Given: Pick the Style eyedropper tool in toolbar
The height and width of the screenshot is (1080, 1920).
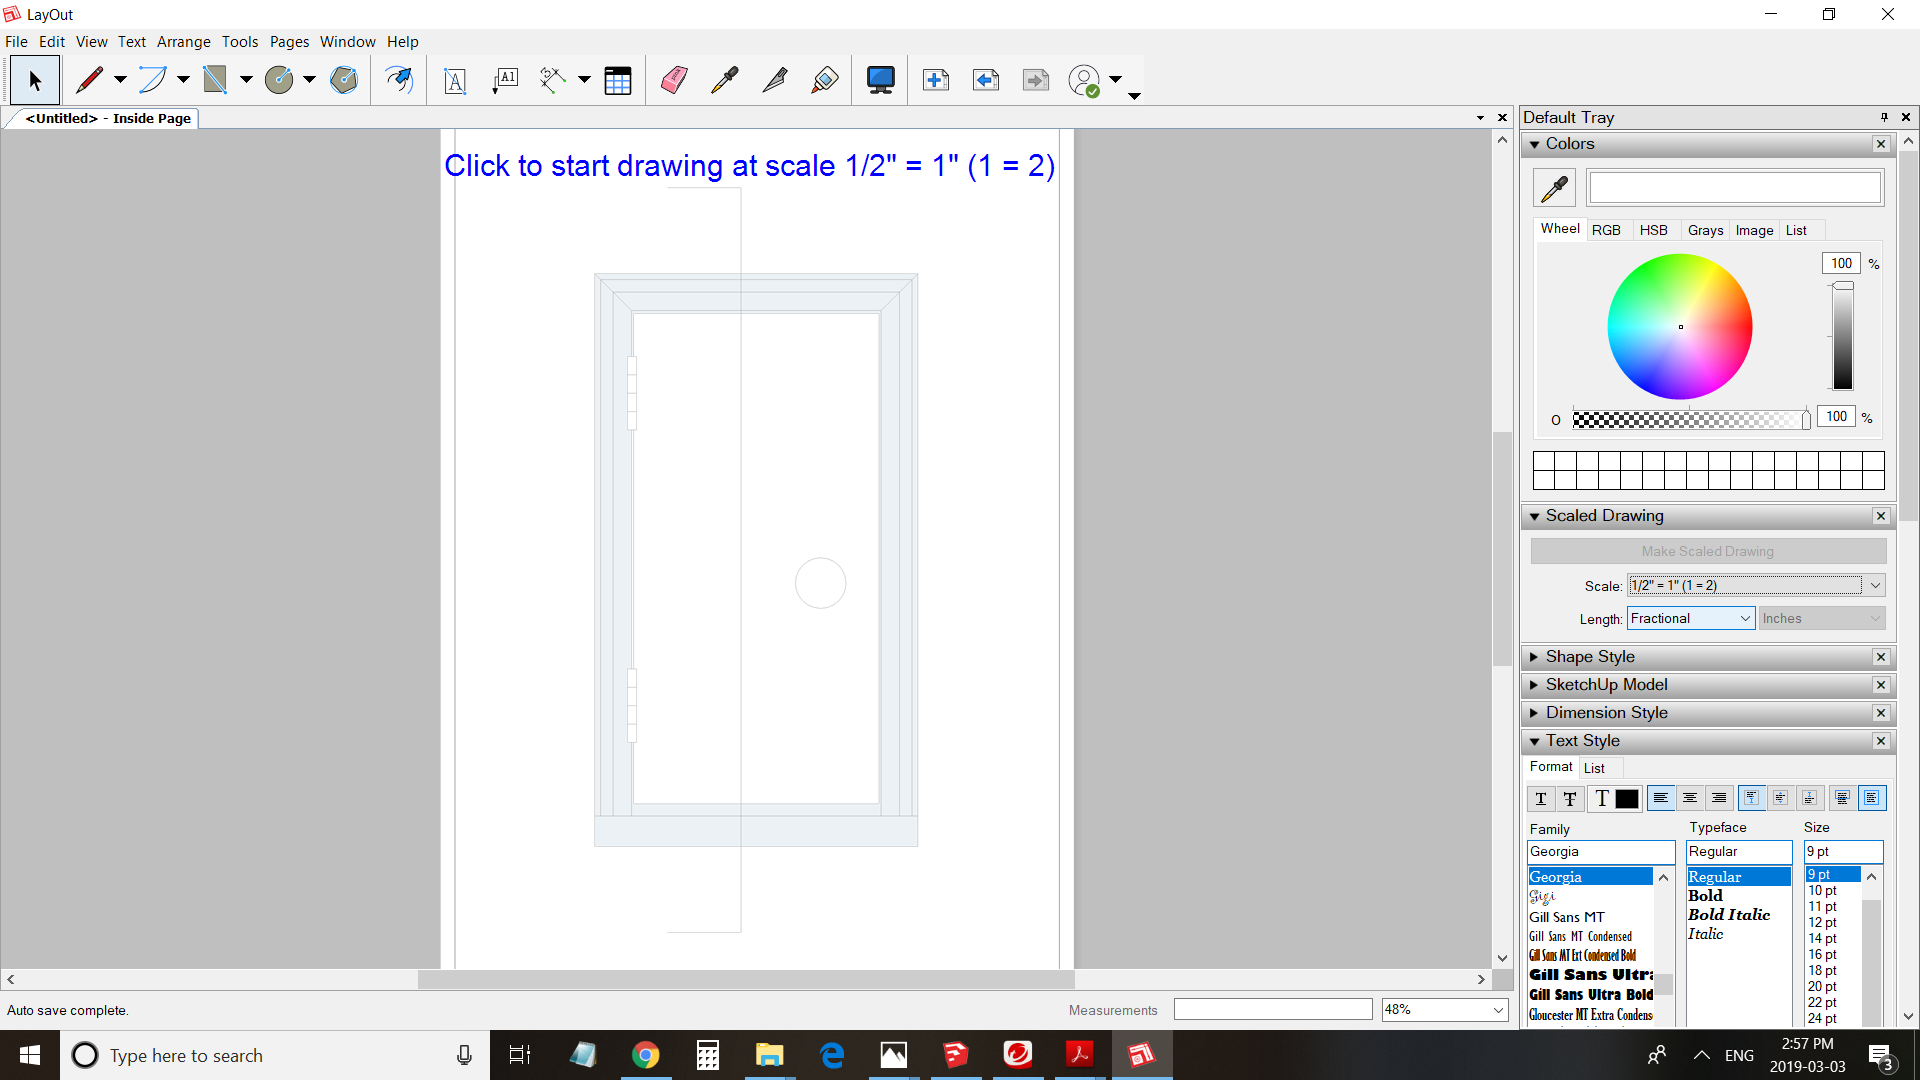Looking at the screenshot, I should click(724, 80).
